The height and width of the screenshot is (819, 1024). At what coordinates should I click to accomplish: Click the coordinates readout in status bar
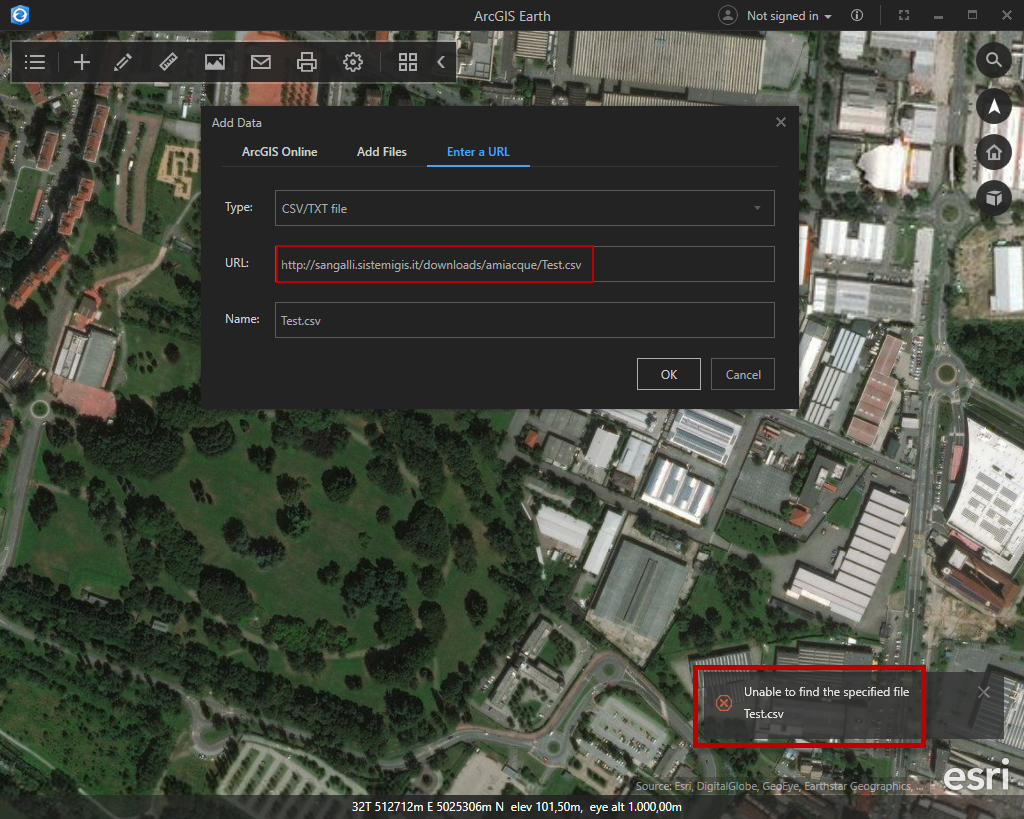(x=428, y=807)
